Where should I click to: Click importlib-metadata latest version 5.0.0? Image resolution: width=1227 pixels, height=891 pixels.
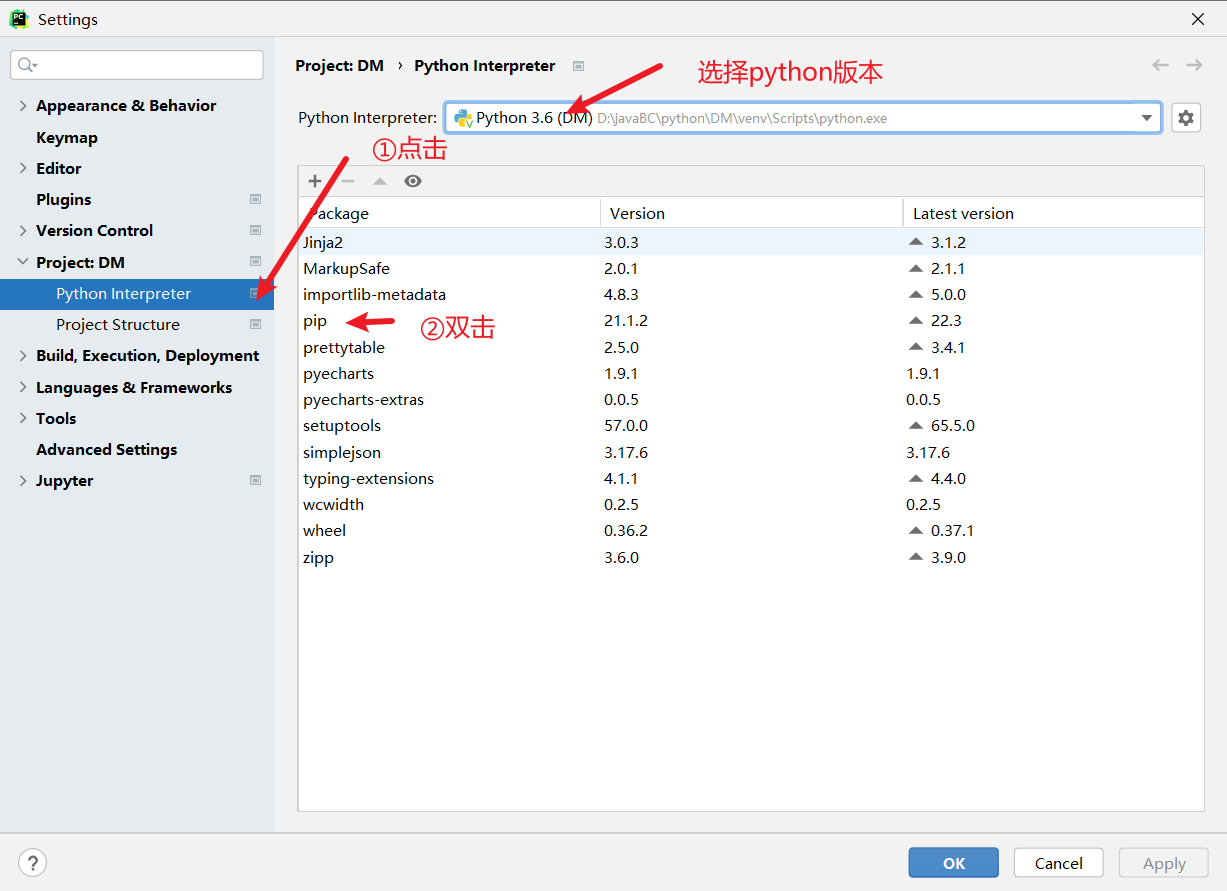pos(948,294)
